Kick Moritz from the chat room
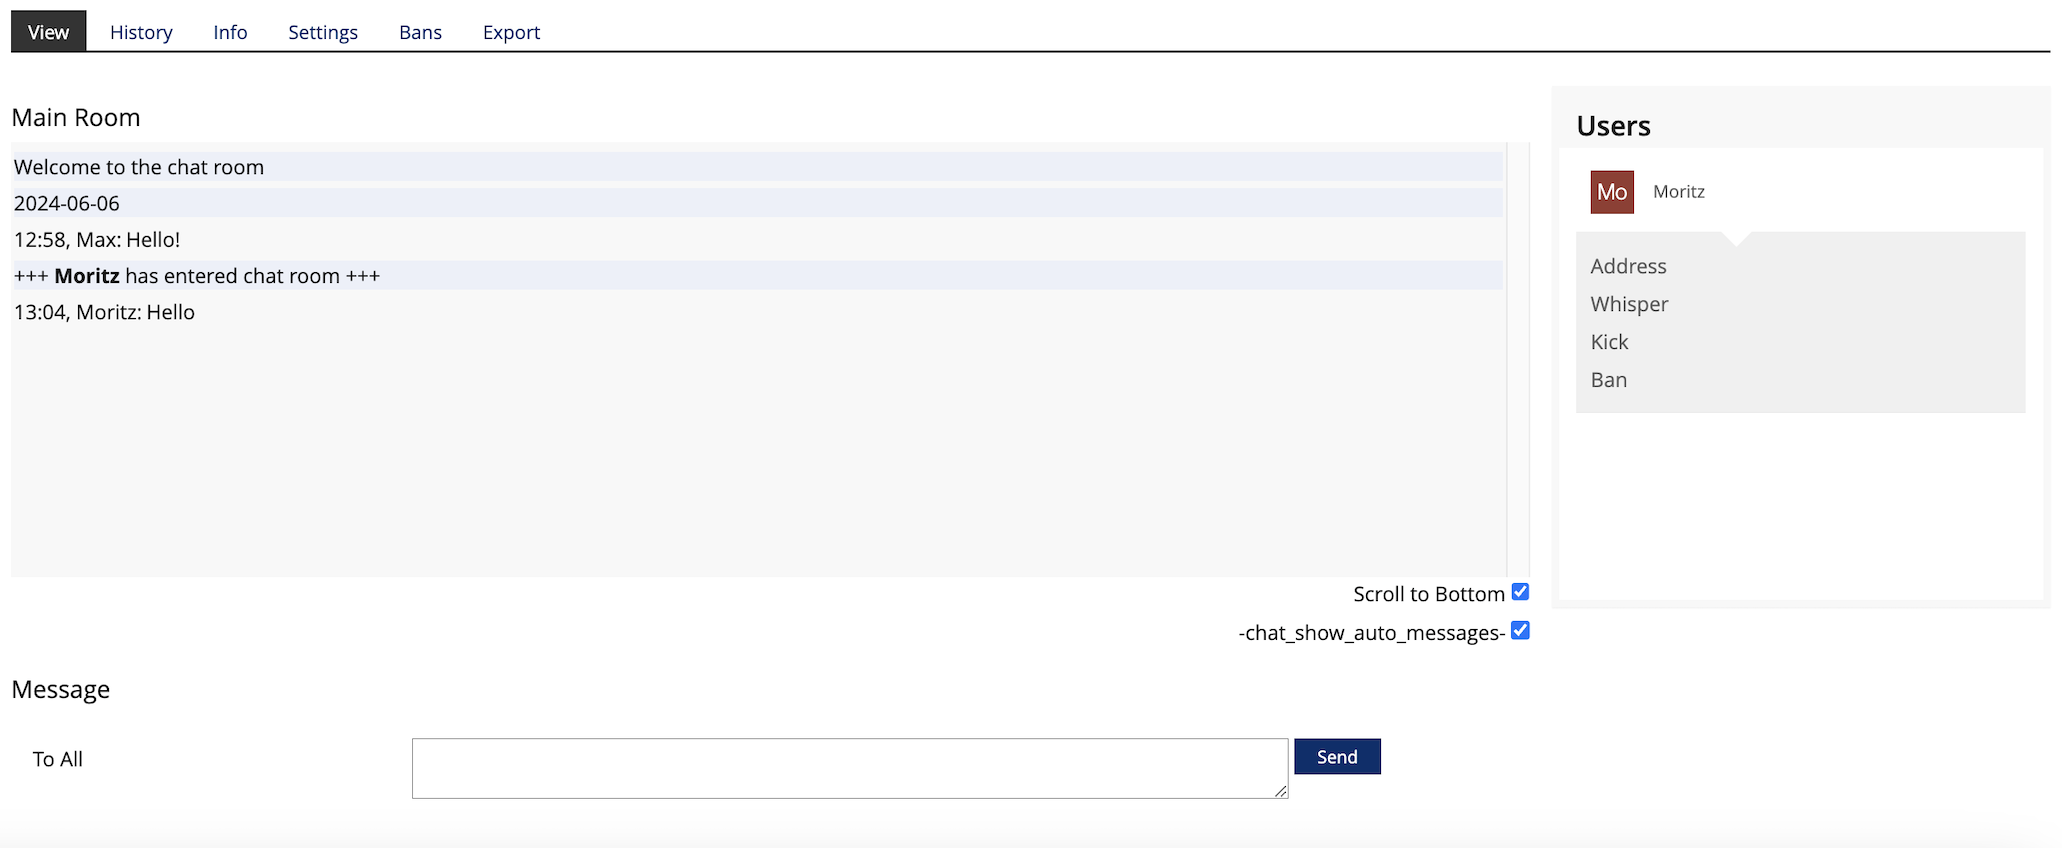2062x848 pixels. click(1609, 342)
